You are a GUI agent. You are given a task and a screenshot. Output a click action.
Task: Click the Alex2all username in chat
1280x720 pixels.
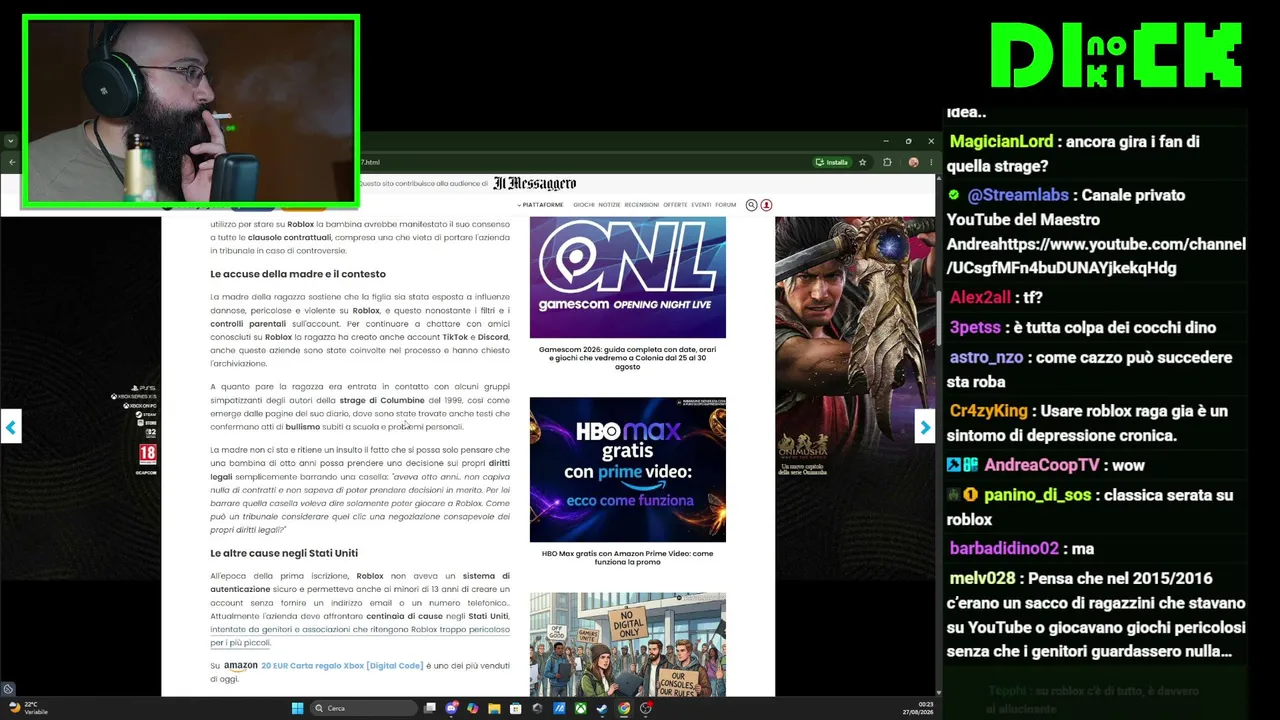point(980,298)
